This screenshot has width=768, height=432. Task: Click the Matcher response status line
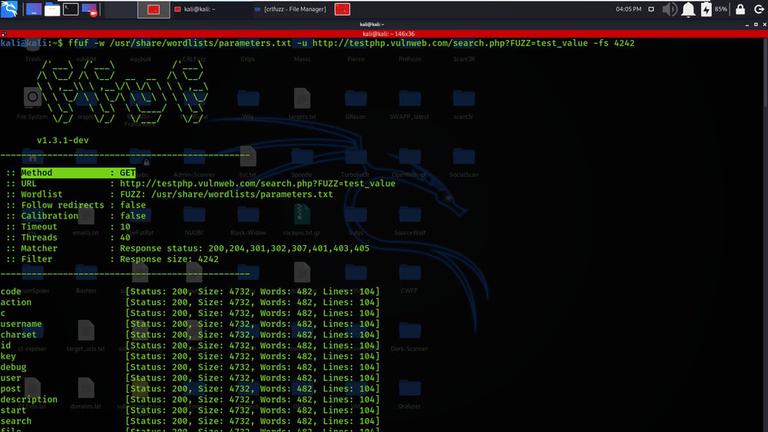pos(188,248)
